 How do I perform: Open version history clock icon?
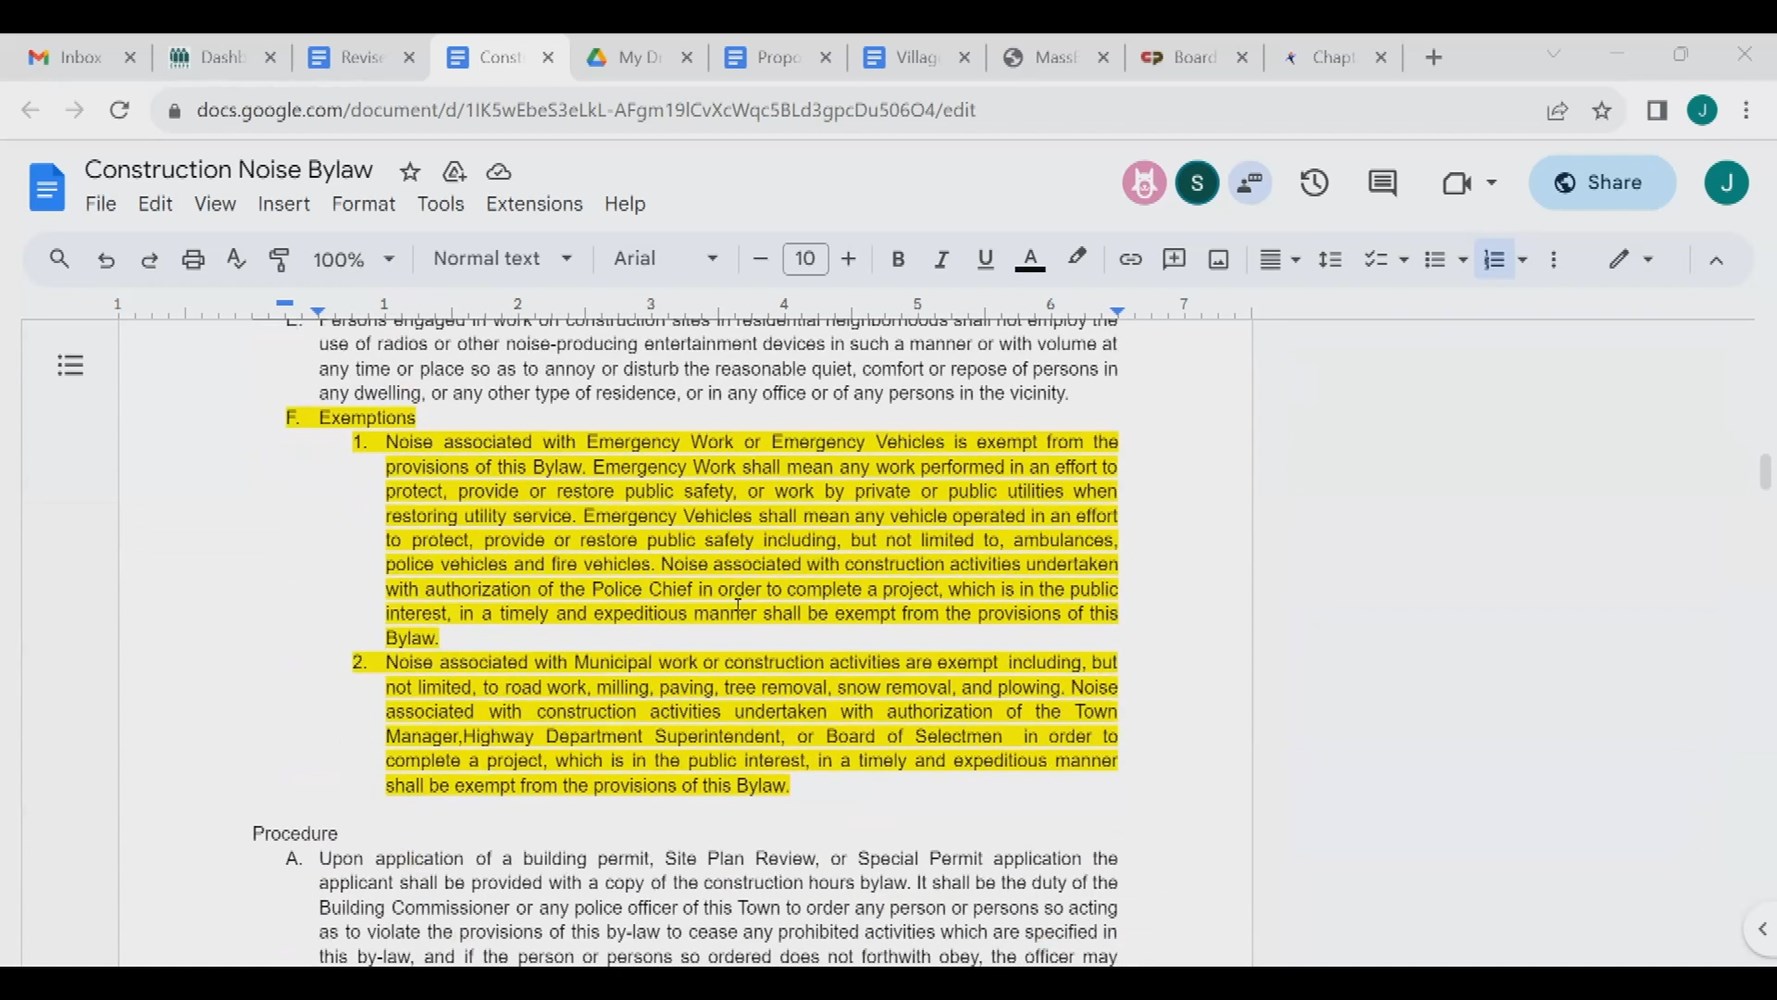pyautogui.click(x=1314, y=183)
